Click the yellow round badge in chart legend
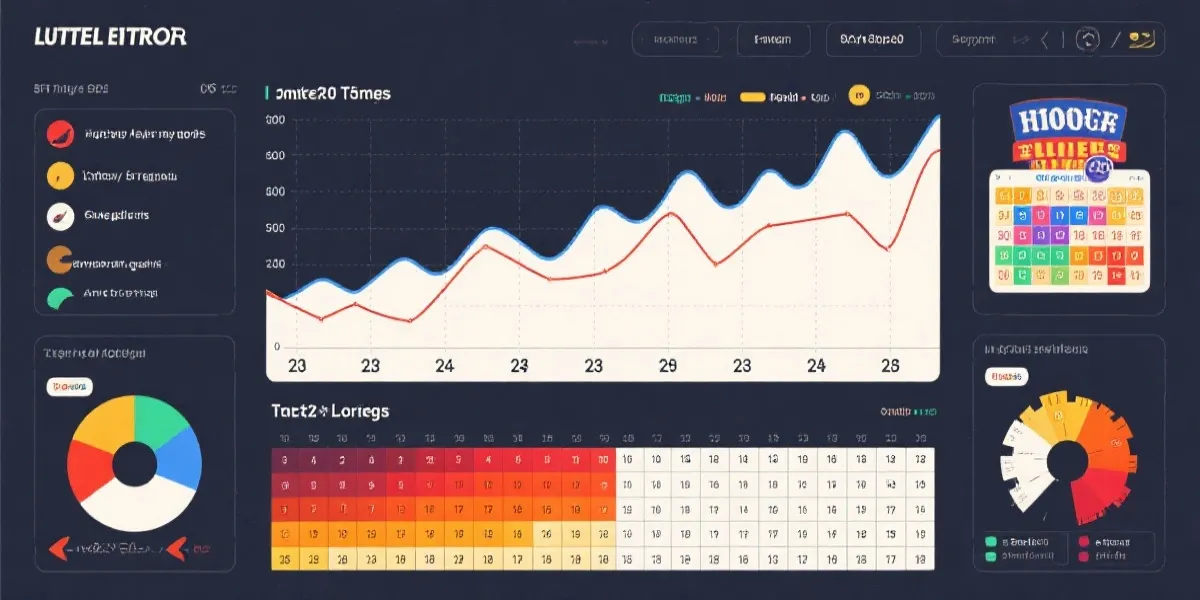 [857, 96]
